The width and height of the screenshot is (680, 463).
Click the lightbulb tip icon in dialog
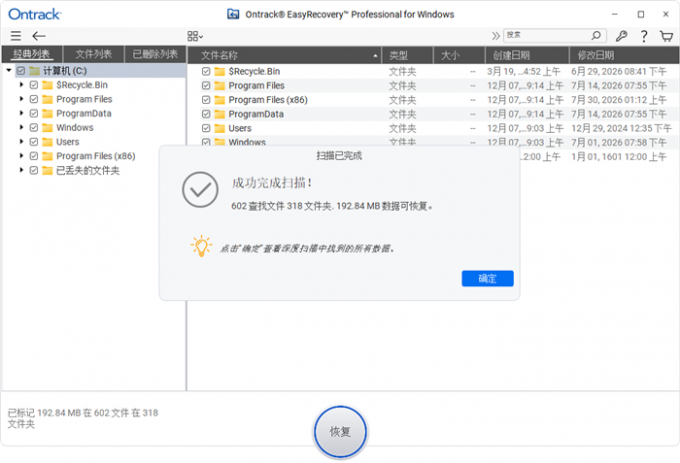tap(201, 246)
